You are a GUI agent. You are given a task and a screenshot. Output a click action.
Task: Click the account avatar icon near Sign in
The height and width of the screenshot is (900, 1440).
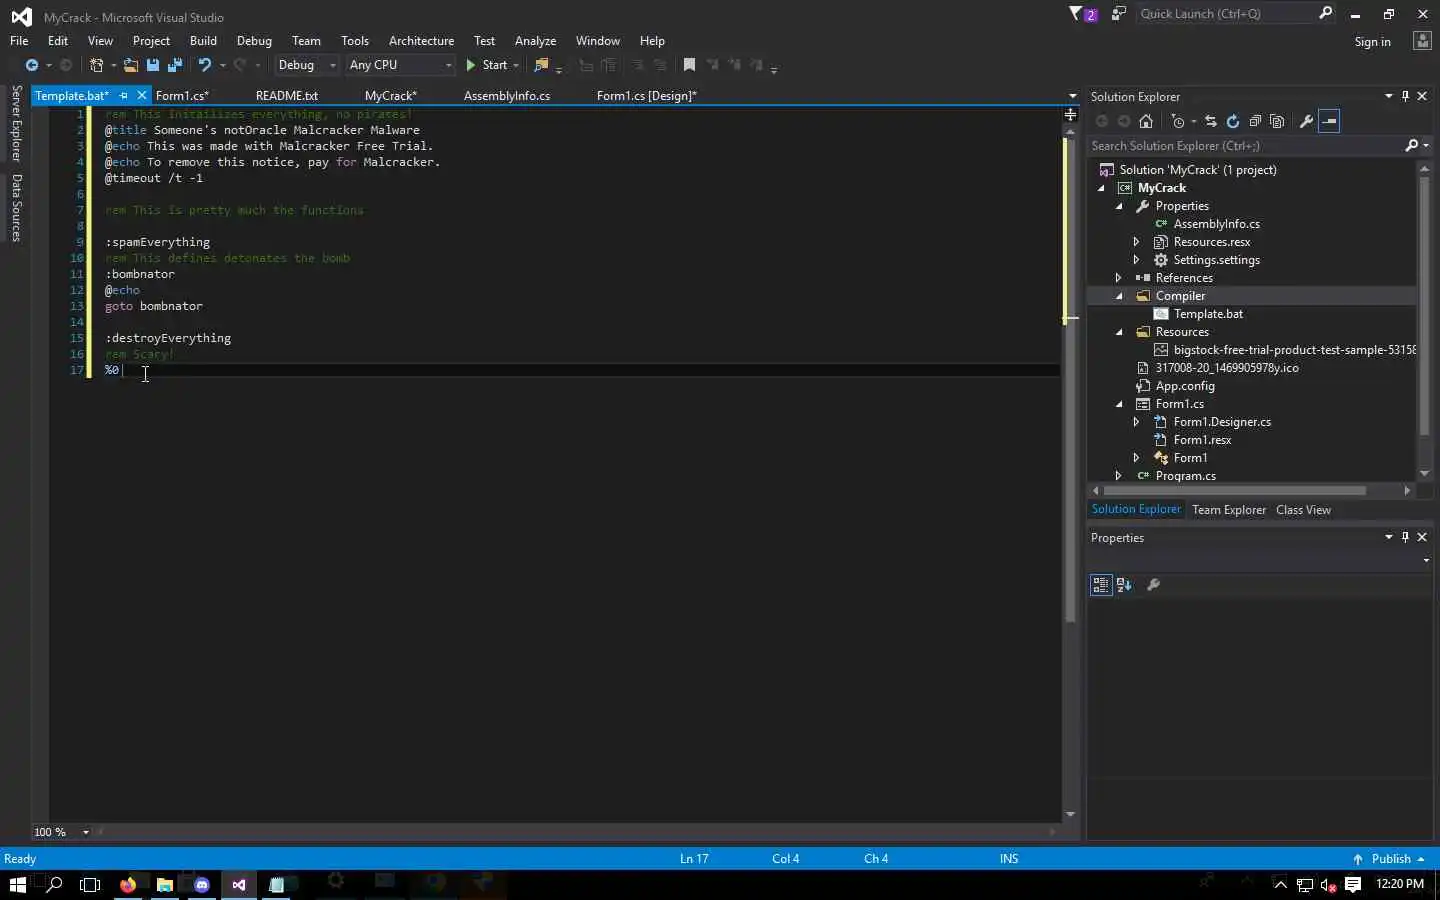pyautogui.click(x=1422, y=41)
